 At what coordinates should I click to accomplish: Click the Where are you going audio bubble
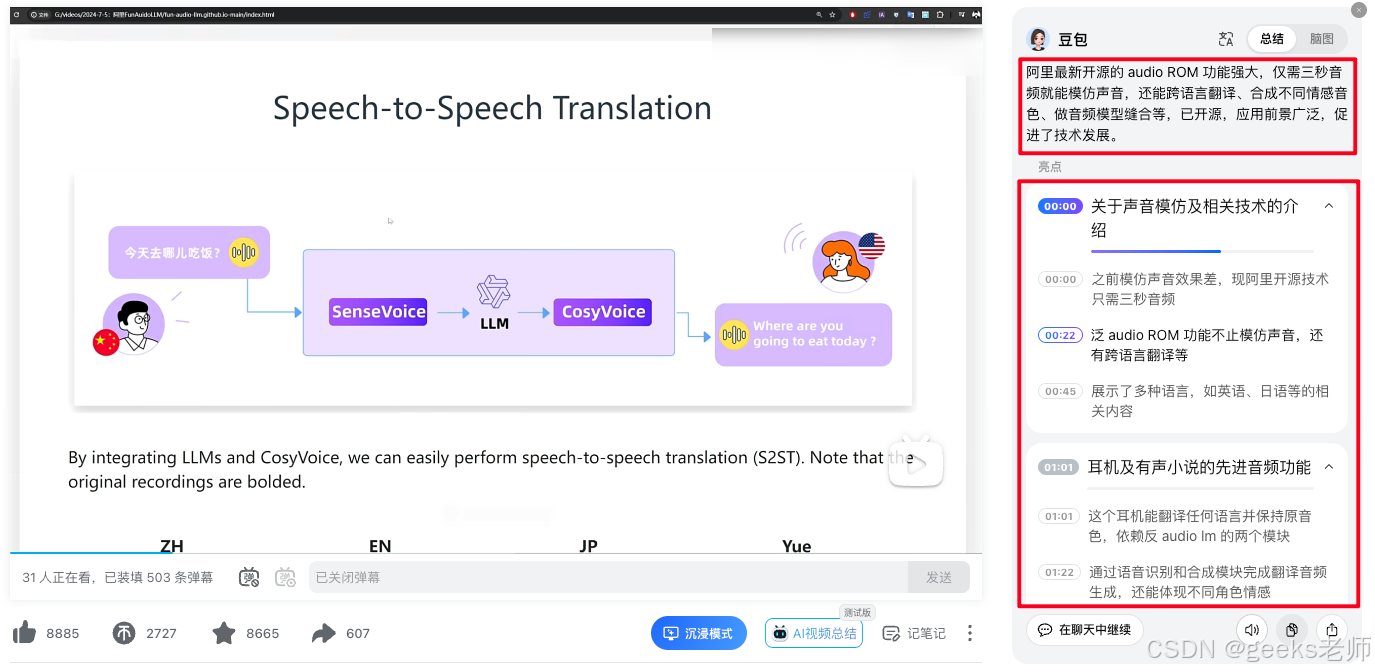coord(803,334)
